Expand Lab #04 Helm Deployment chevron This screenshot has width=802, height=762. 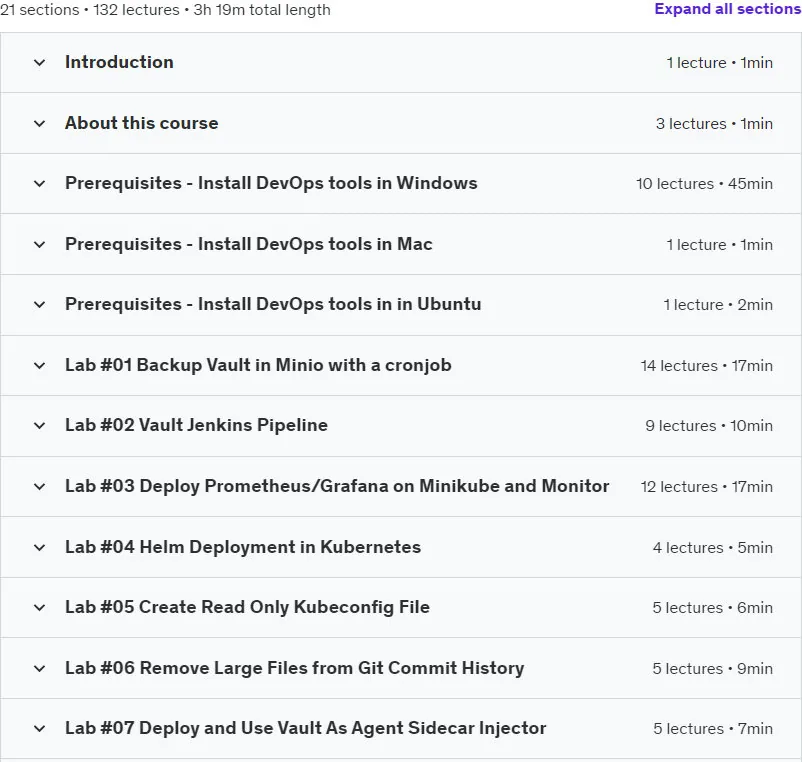(39, 547)
